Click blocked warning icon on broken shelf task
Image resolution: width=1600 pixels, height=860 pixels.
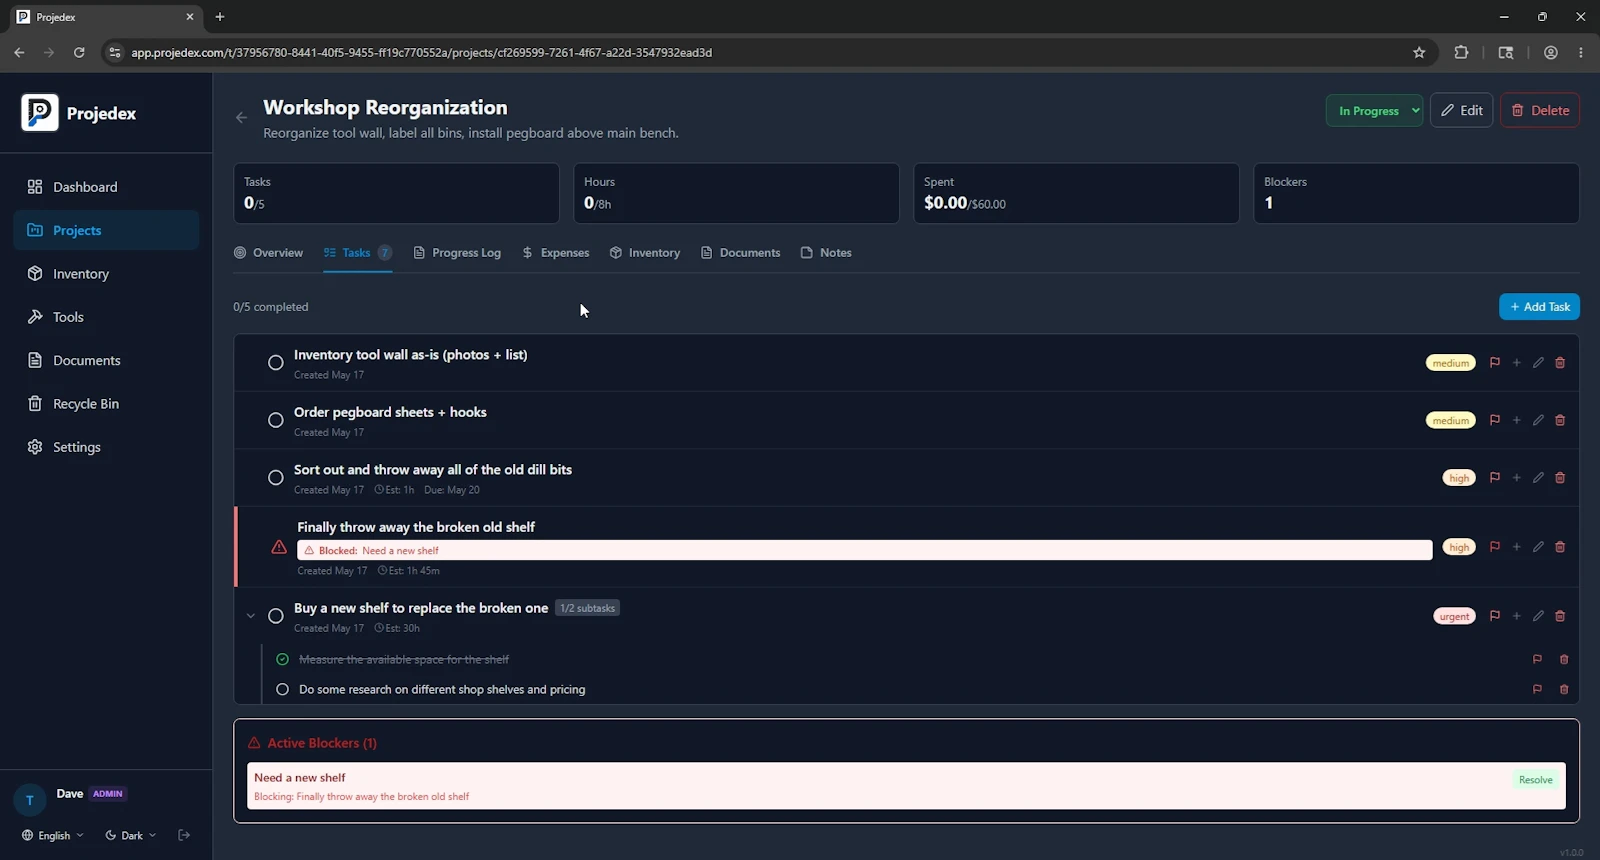click(279, 547)
